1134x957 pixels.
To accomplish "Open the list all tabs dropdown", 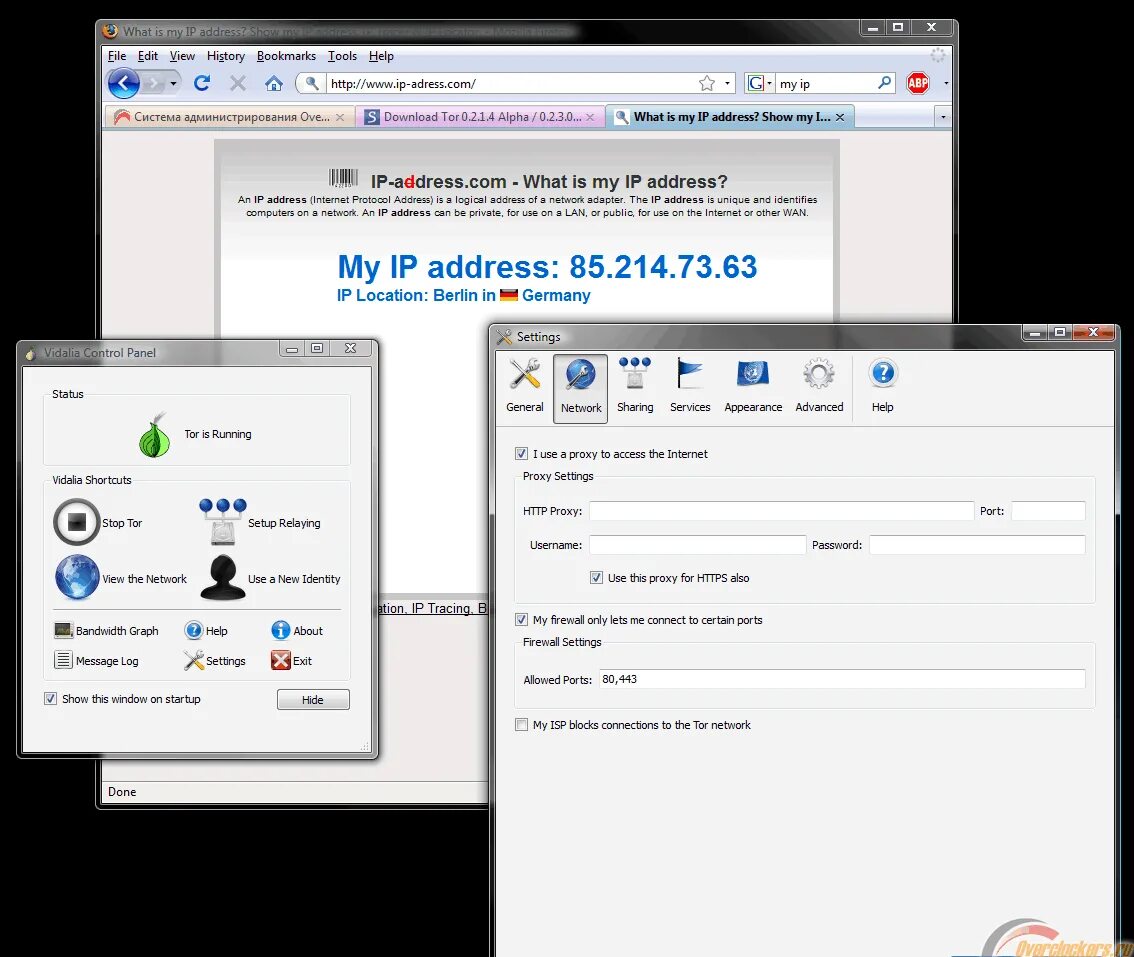I will pos(942,116).
